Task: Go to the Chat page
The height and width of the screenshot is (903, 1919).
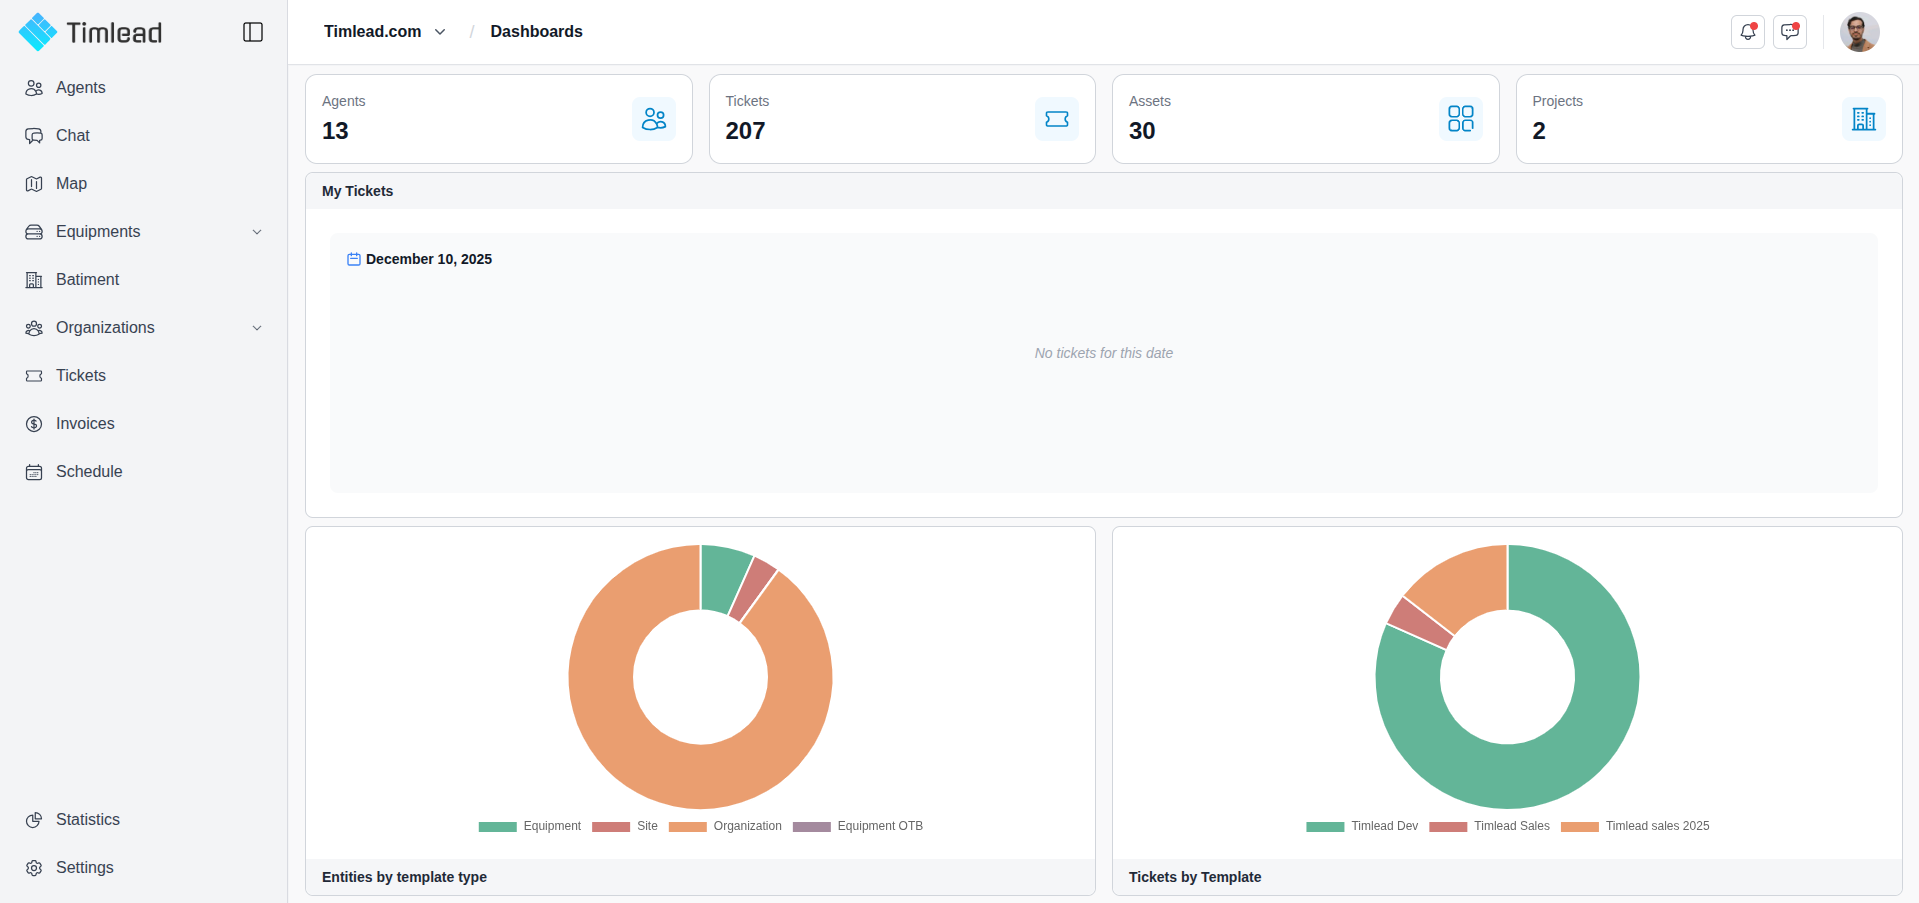Action: pyautogui.click(x=72, y=136)
